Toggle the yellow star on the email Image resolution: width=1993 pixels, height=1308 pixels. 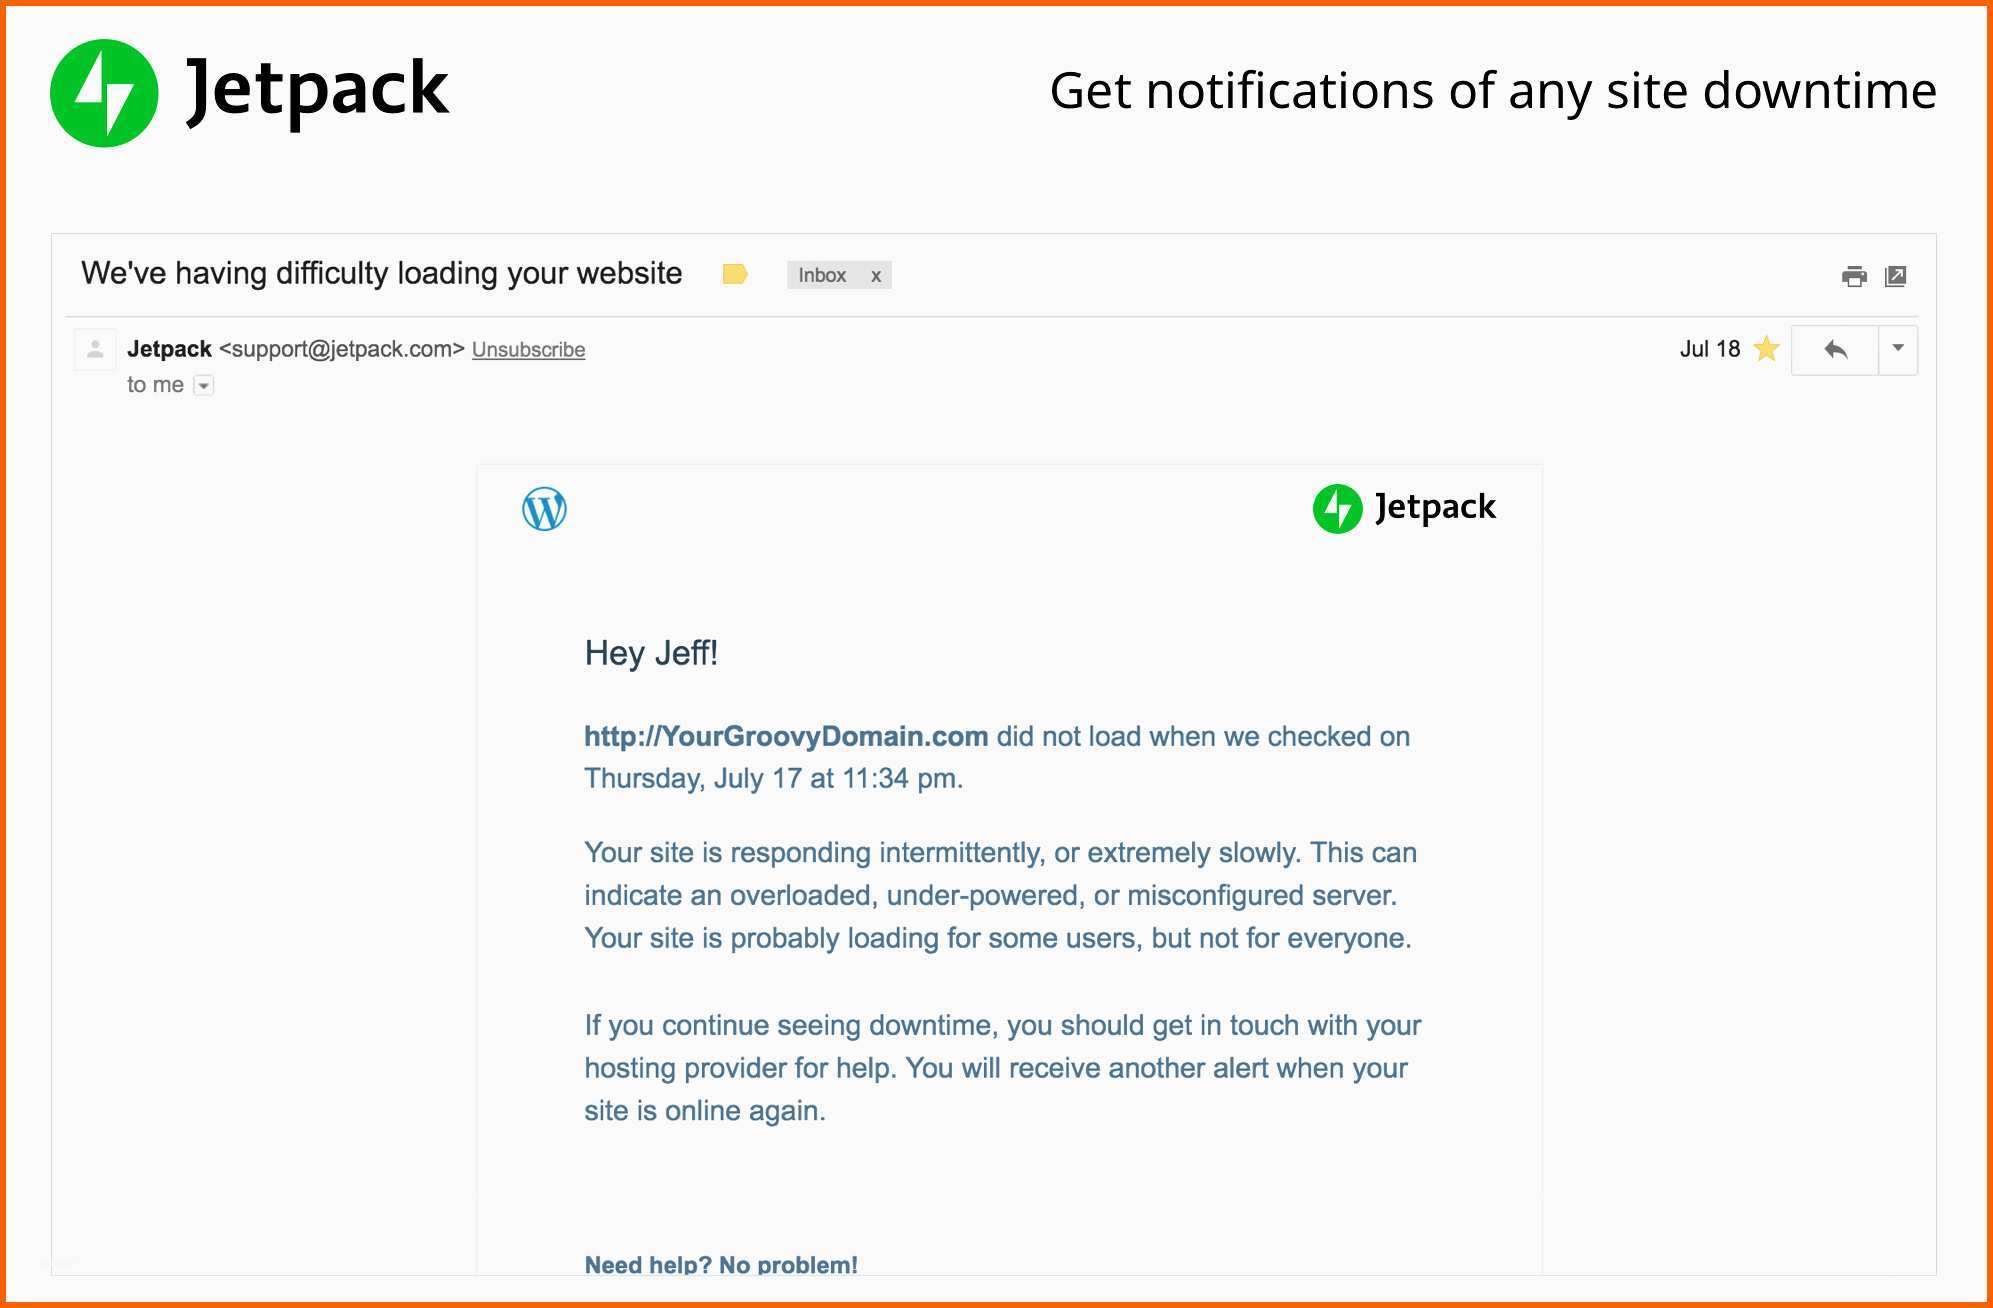click(1766, 349)
